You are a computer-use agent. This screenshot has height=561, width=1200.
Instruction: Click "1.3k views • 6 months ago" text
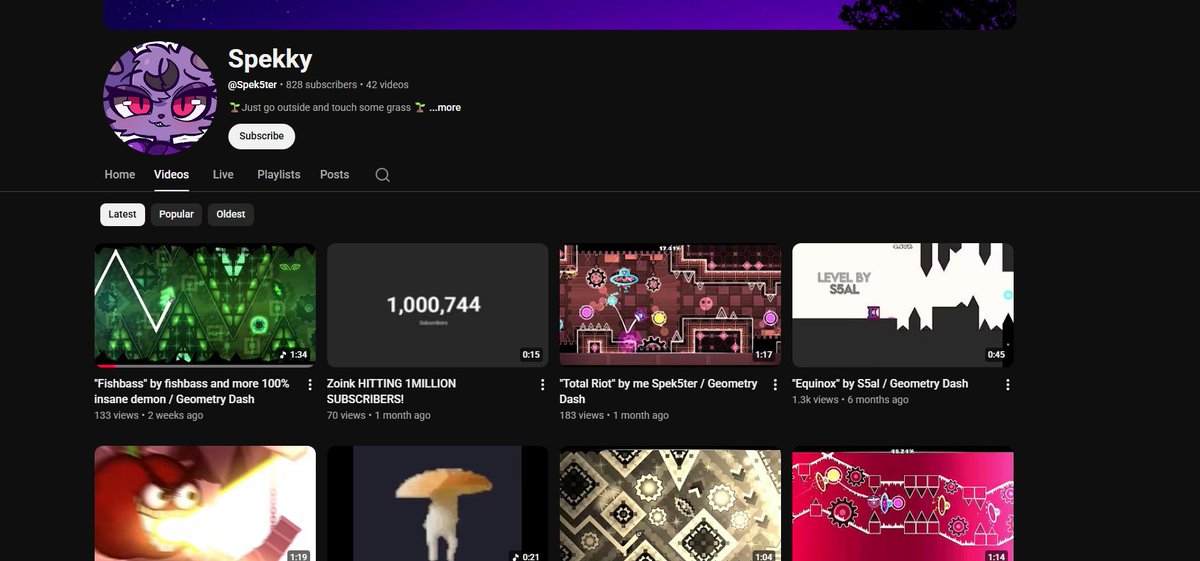coord(851,400)
